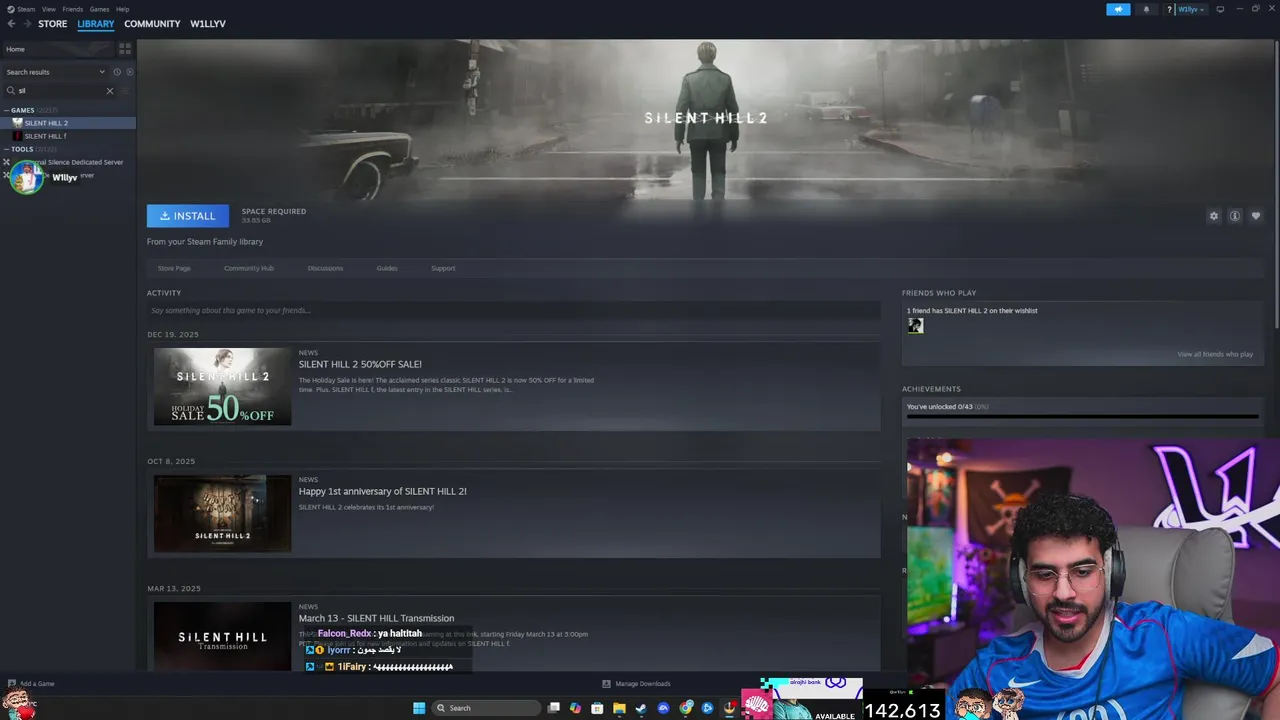Viewport: 1280px width, 720px height.
Task: Open the W1LLYV profile tab
Action: 208,24
